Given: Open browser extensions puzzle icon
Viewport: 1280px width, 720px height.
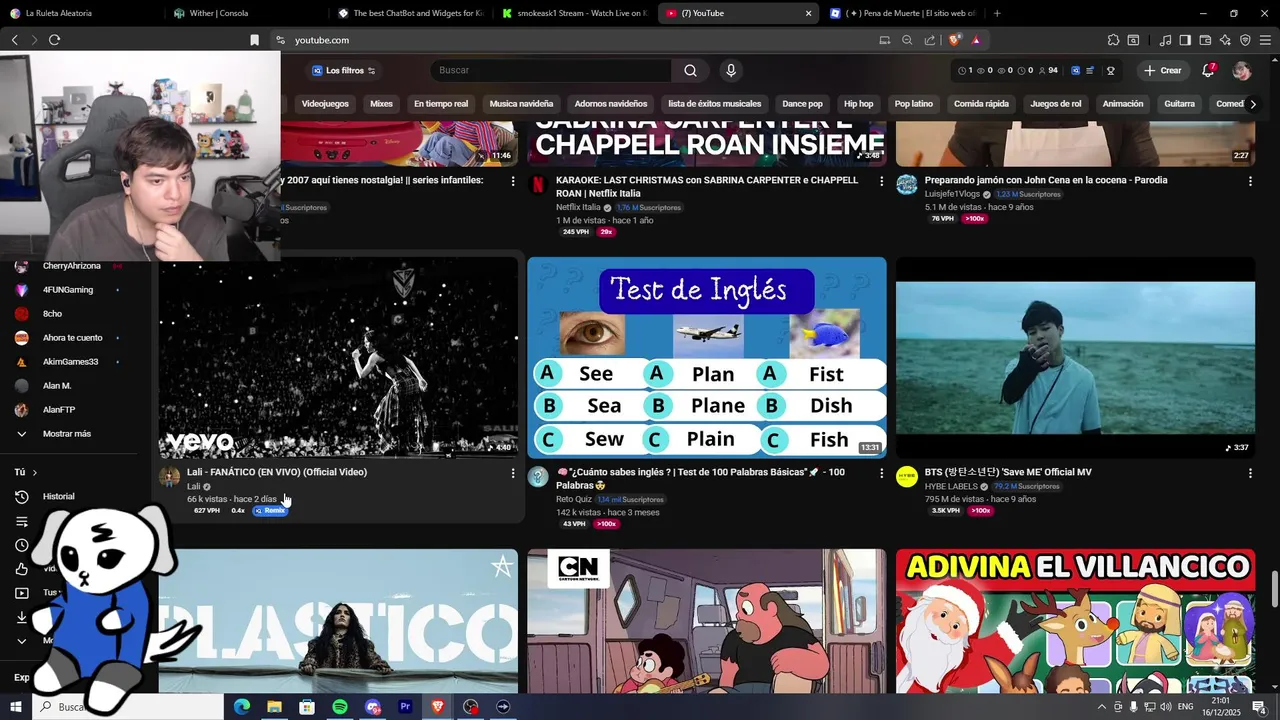Looking at the screenshot, I should click(1113, 40).
